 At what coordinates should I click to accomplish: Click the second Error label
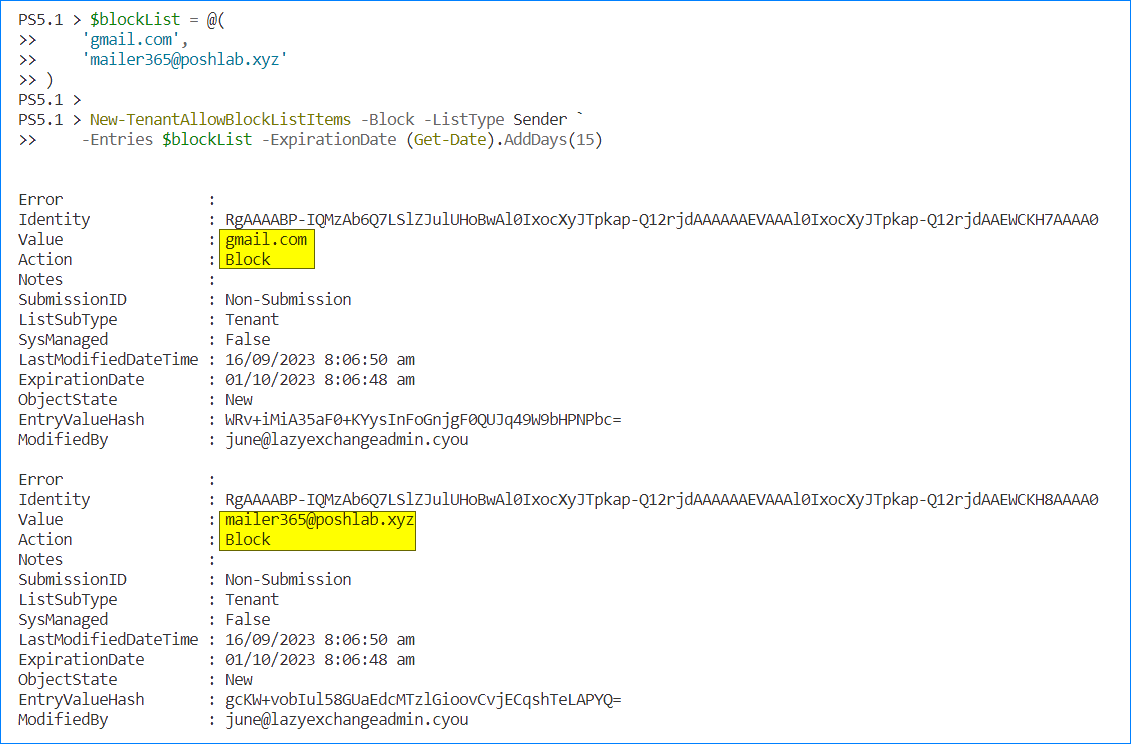click(x=40, y=479)
